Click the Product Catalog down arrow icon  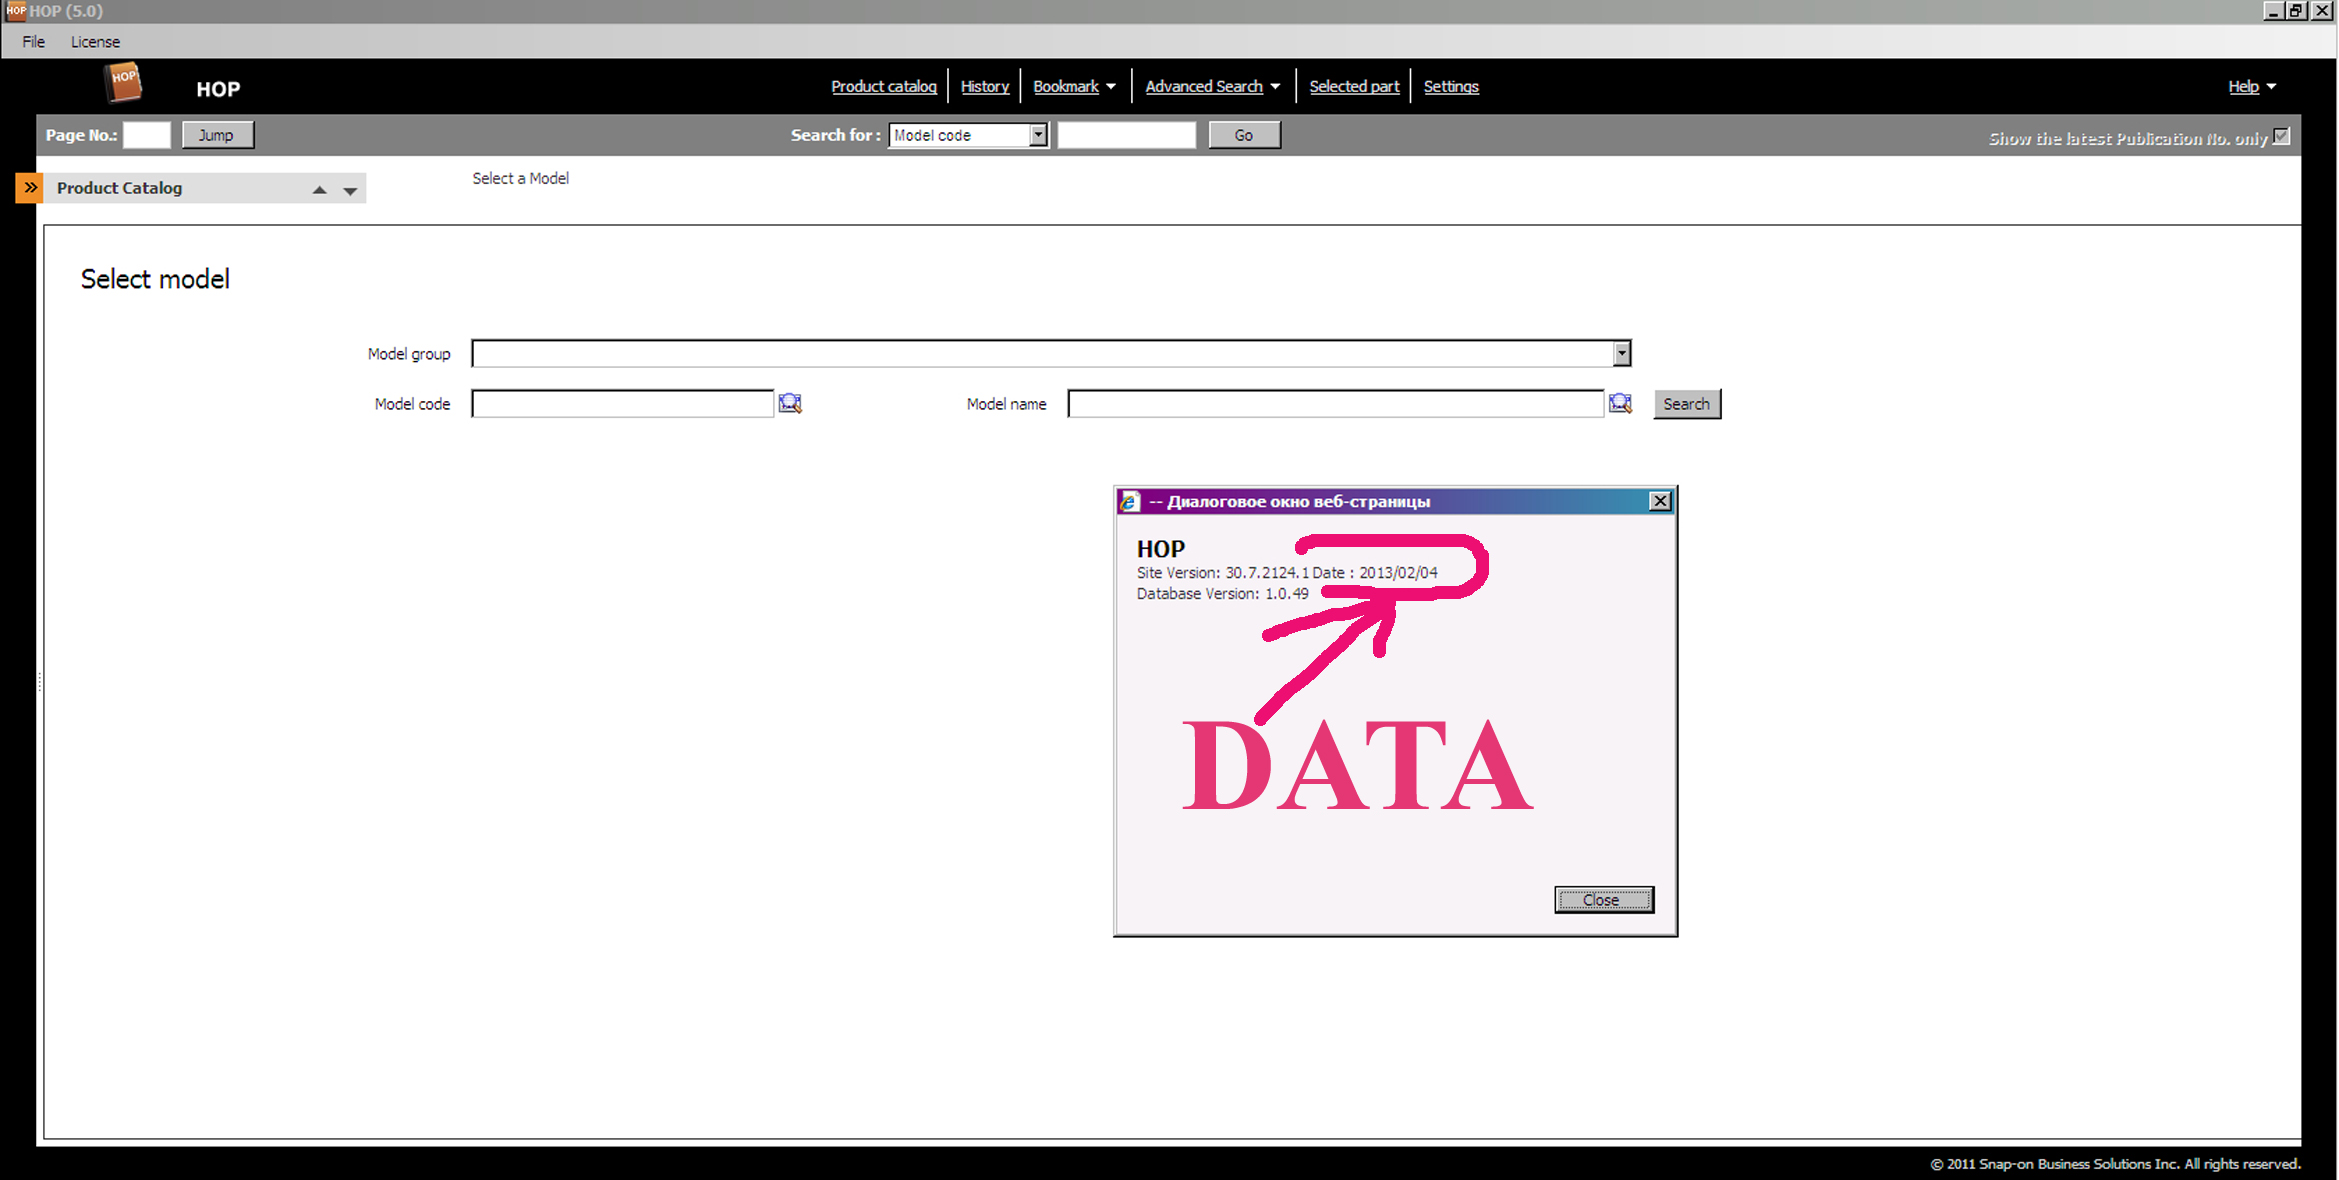350,190
